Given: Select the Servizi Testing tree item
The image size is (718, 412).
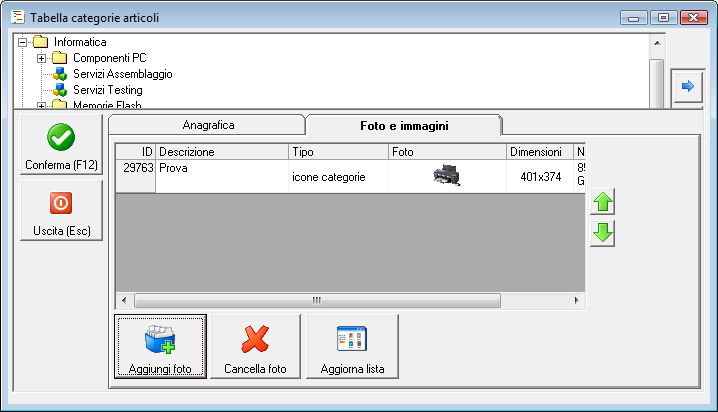Looking at the screenshot, I should coord(108,90).
